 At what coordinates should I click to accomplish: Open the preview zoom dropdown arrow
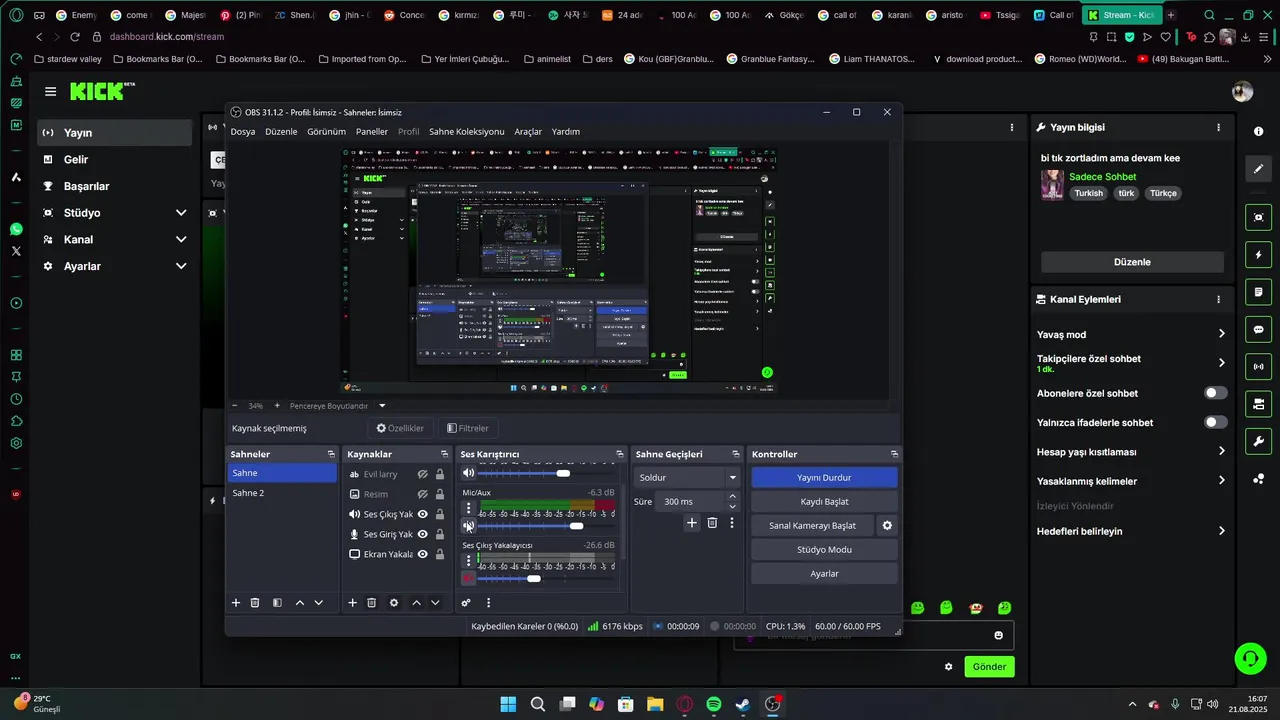(x=383, y=406)
